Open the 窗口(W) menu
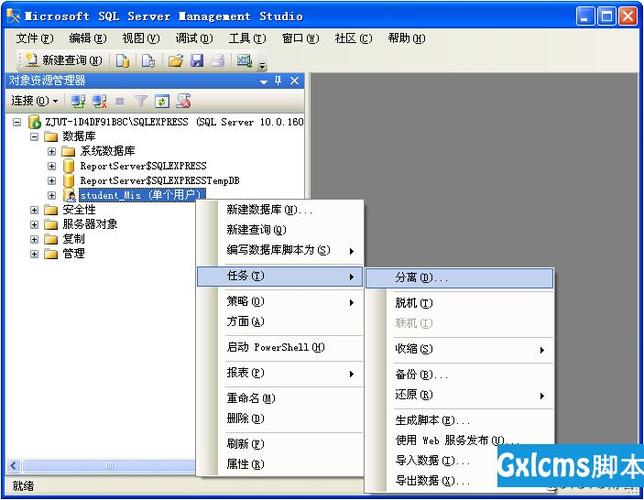 point(300,39)
